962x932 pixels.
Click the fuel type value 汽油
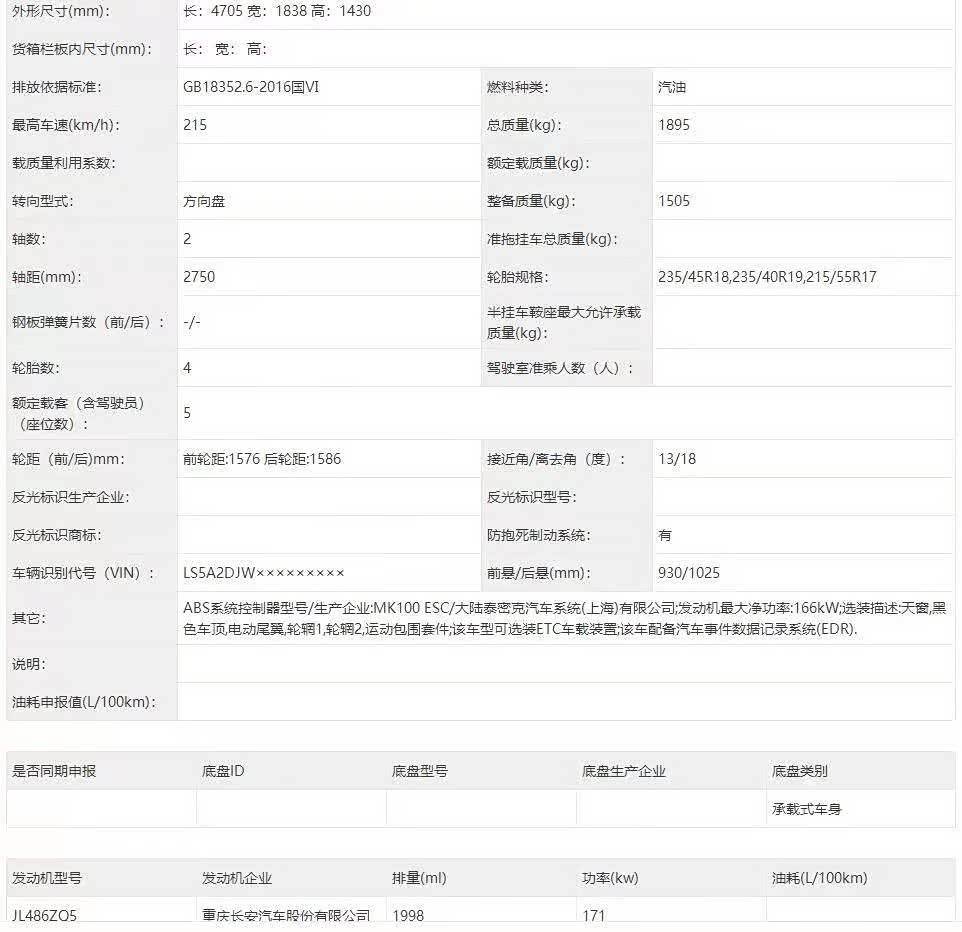point(672,87)
